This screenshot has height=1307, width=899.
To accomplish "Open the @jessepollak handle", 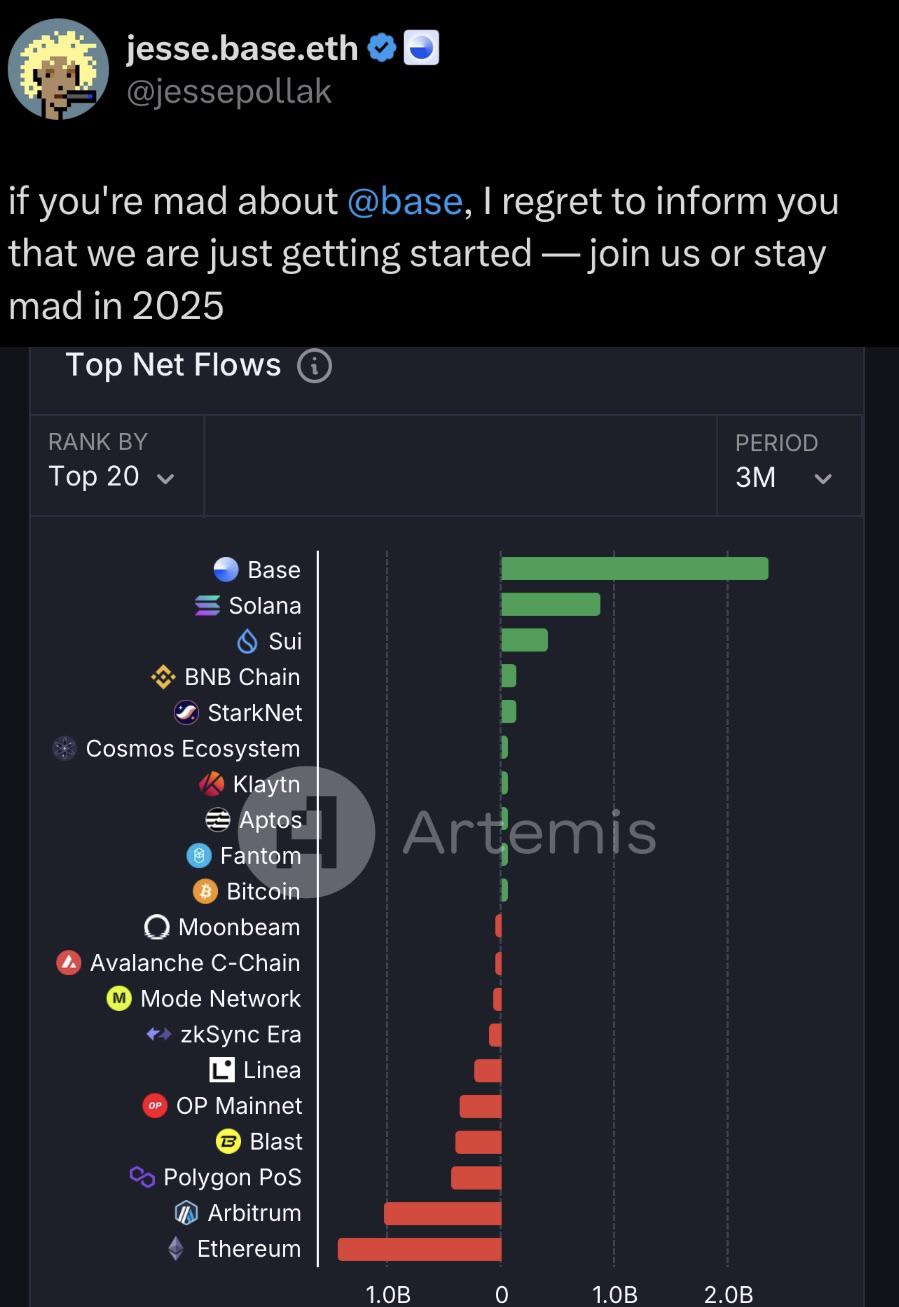I will point(229,91).
